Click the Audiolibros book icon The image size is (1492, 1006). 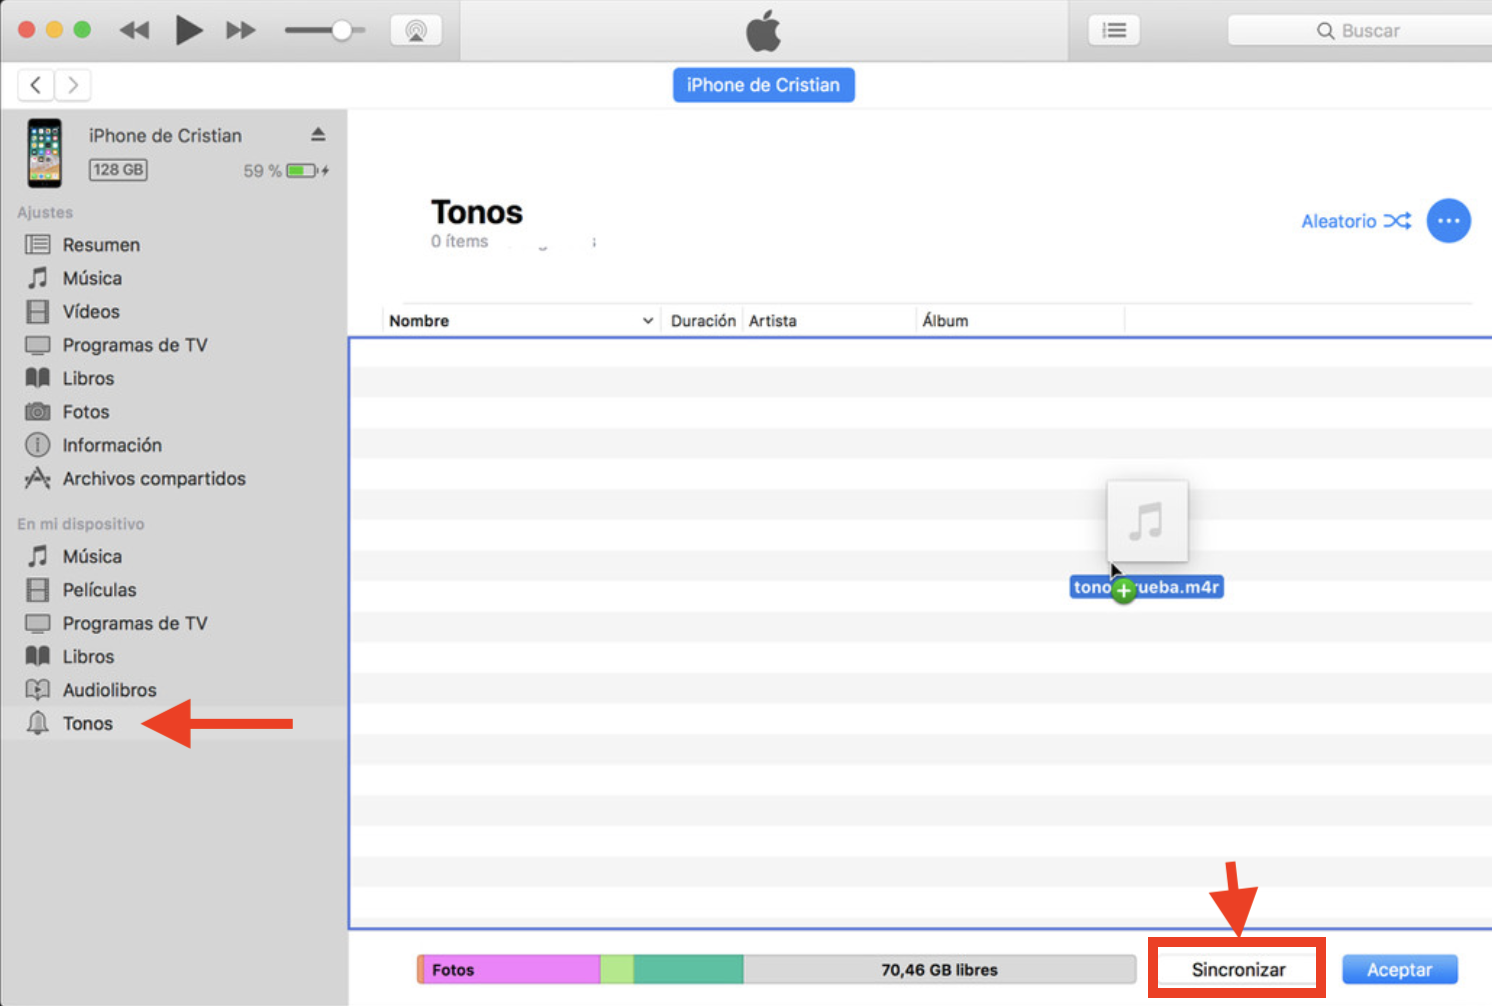[x=38, y=690]
